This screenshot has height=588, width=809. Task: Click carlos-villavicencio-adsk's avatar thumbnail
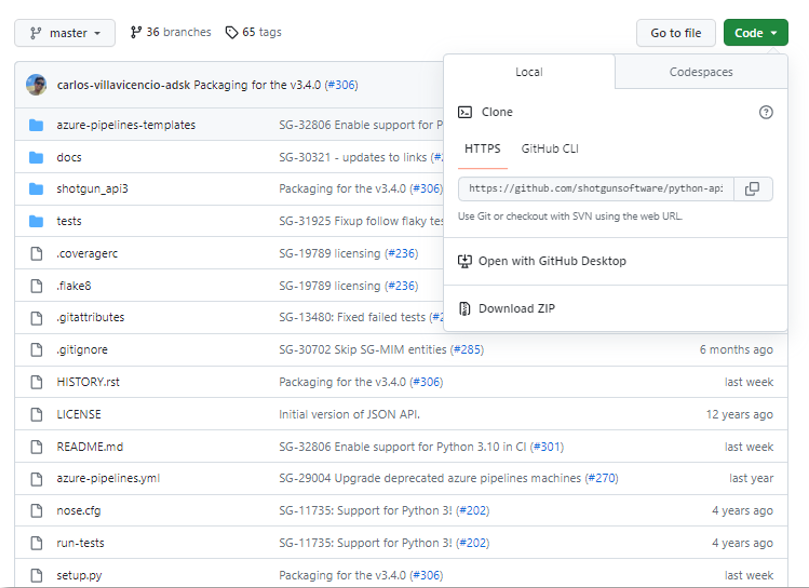point(37,85)
